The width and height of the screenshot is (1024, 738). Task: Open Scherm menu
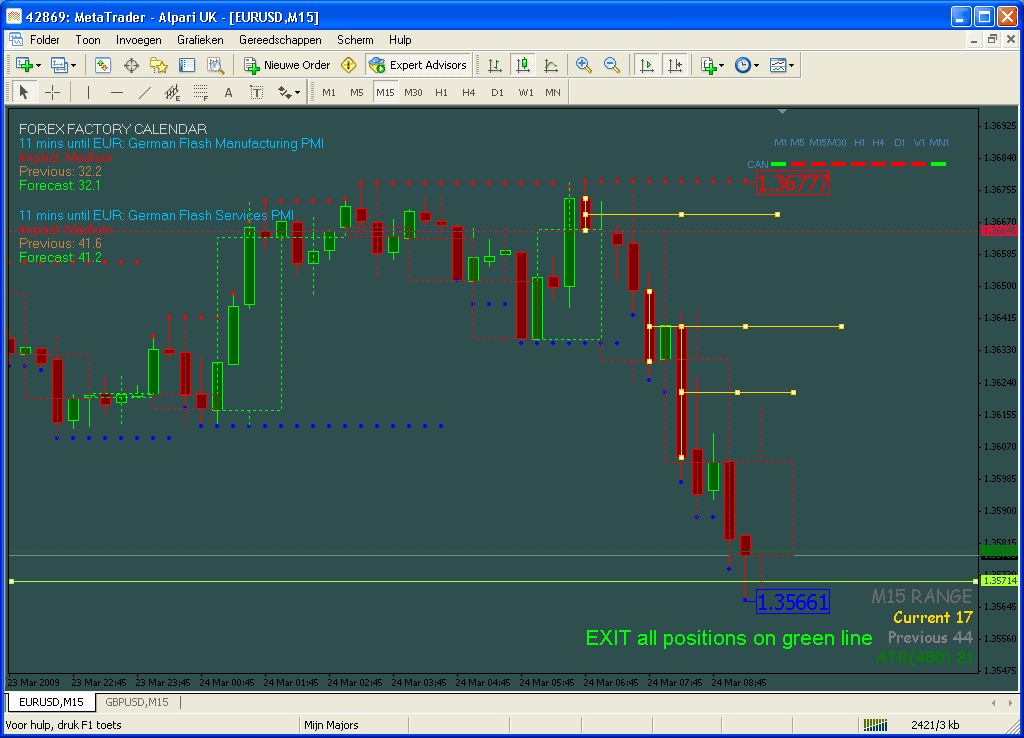(x=355, y=40)
